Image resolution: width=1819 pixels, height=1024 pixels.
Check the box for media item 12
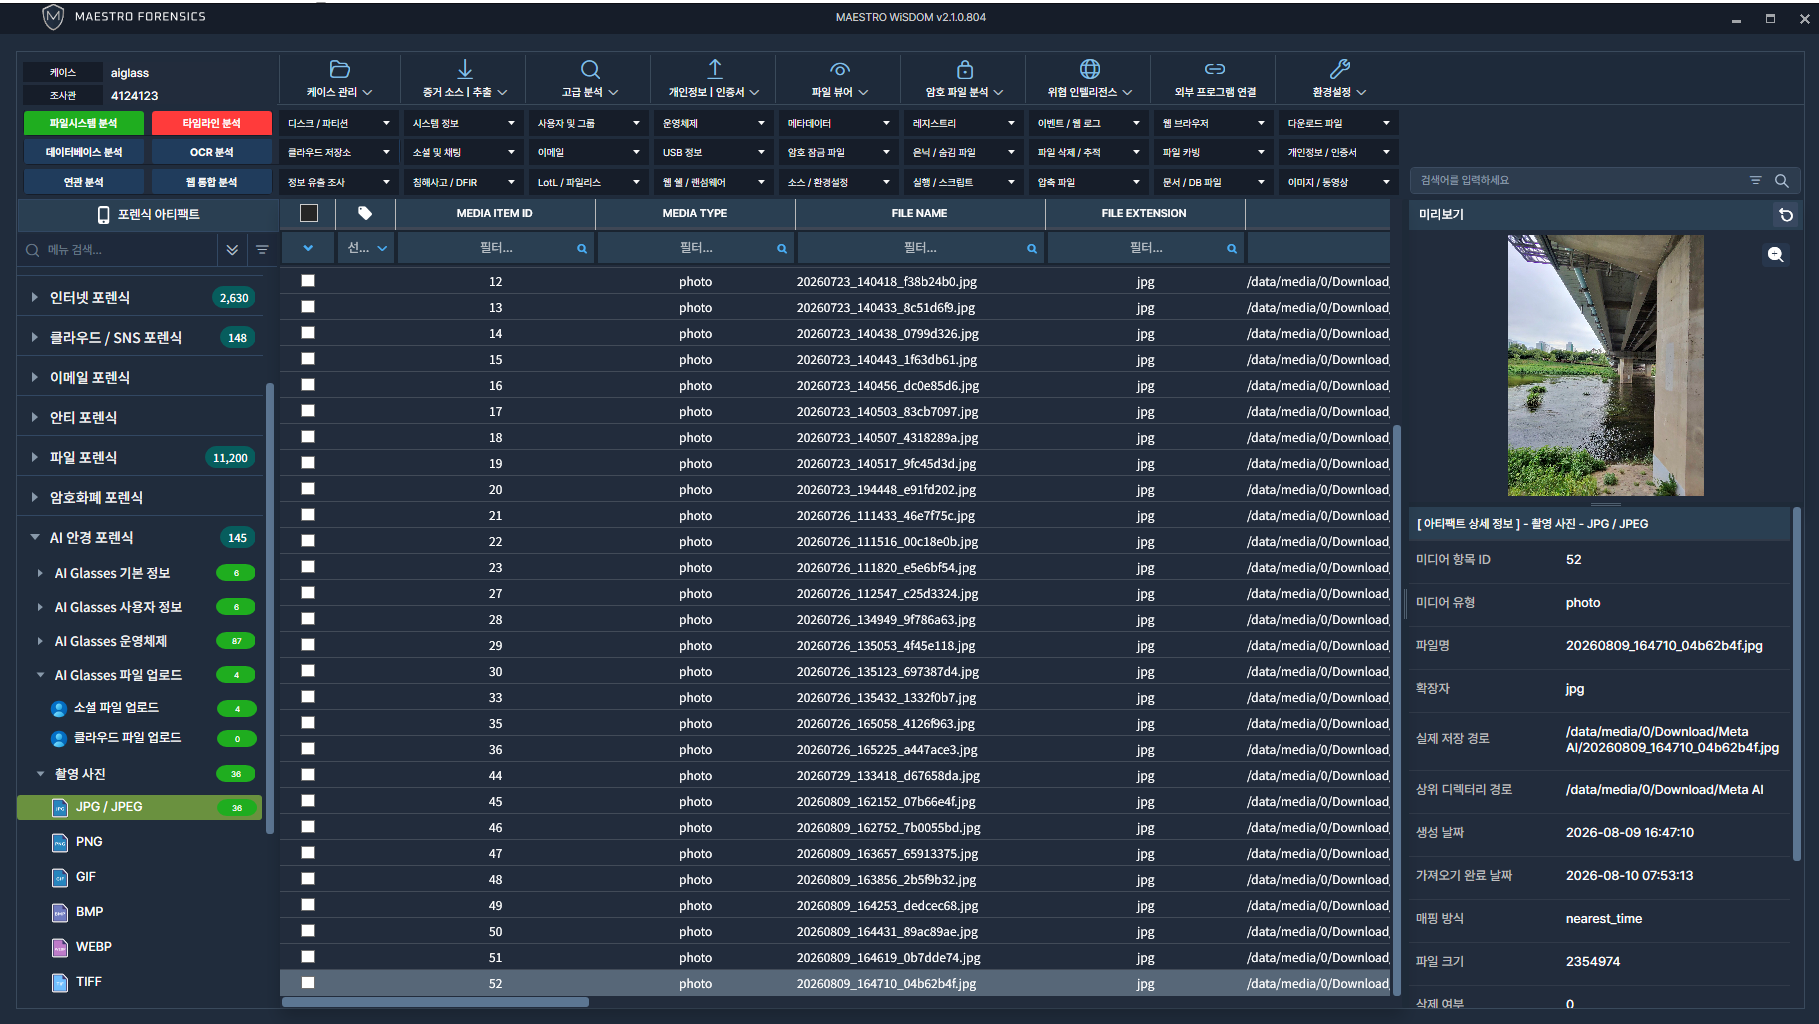[308, 281]
